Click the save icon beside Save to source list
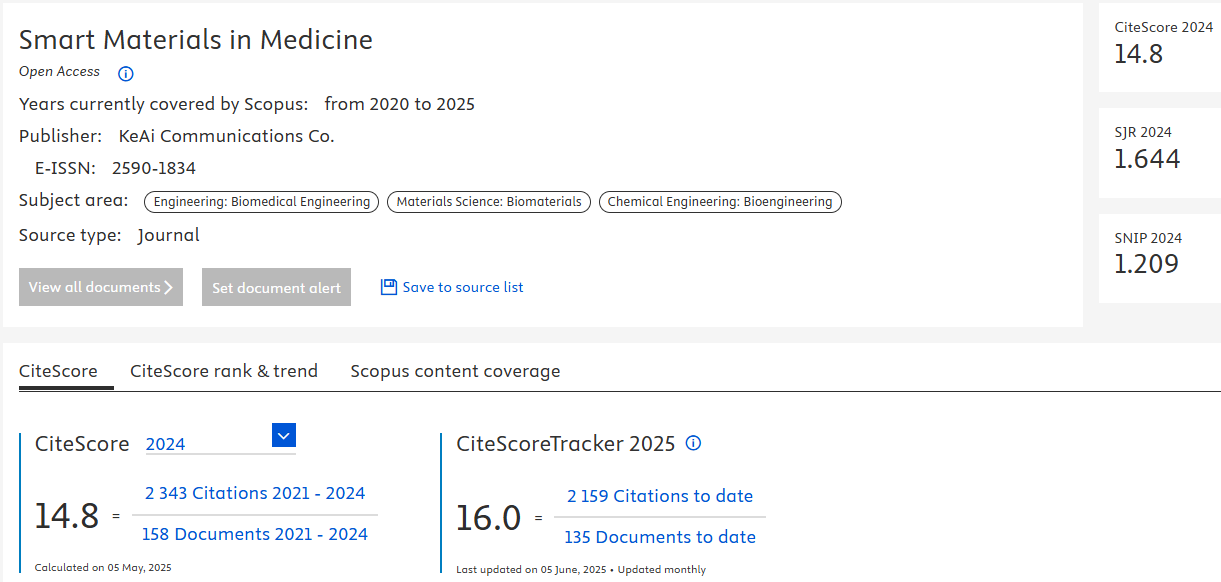The height and width of the screenshot is (582, 1221). pyautogui.click(x=389, y=287)
